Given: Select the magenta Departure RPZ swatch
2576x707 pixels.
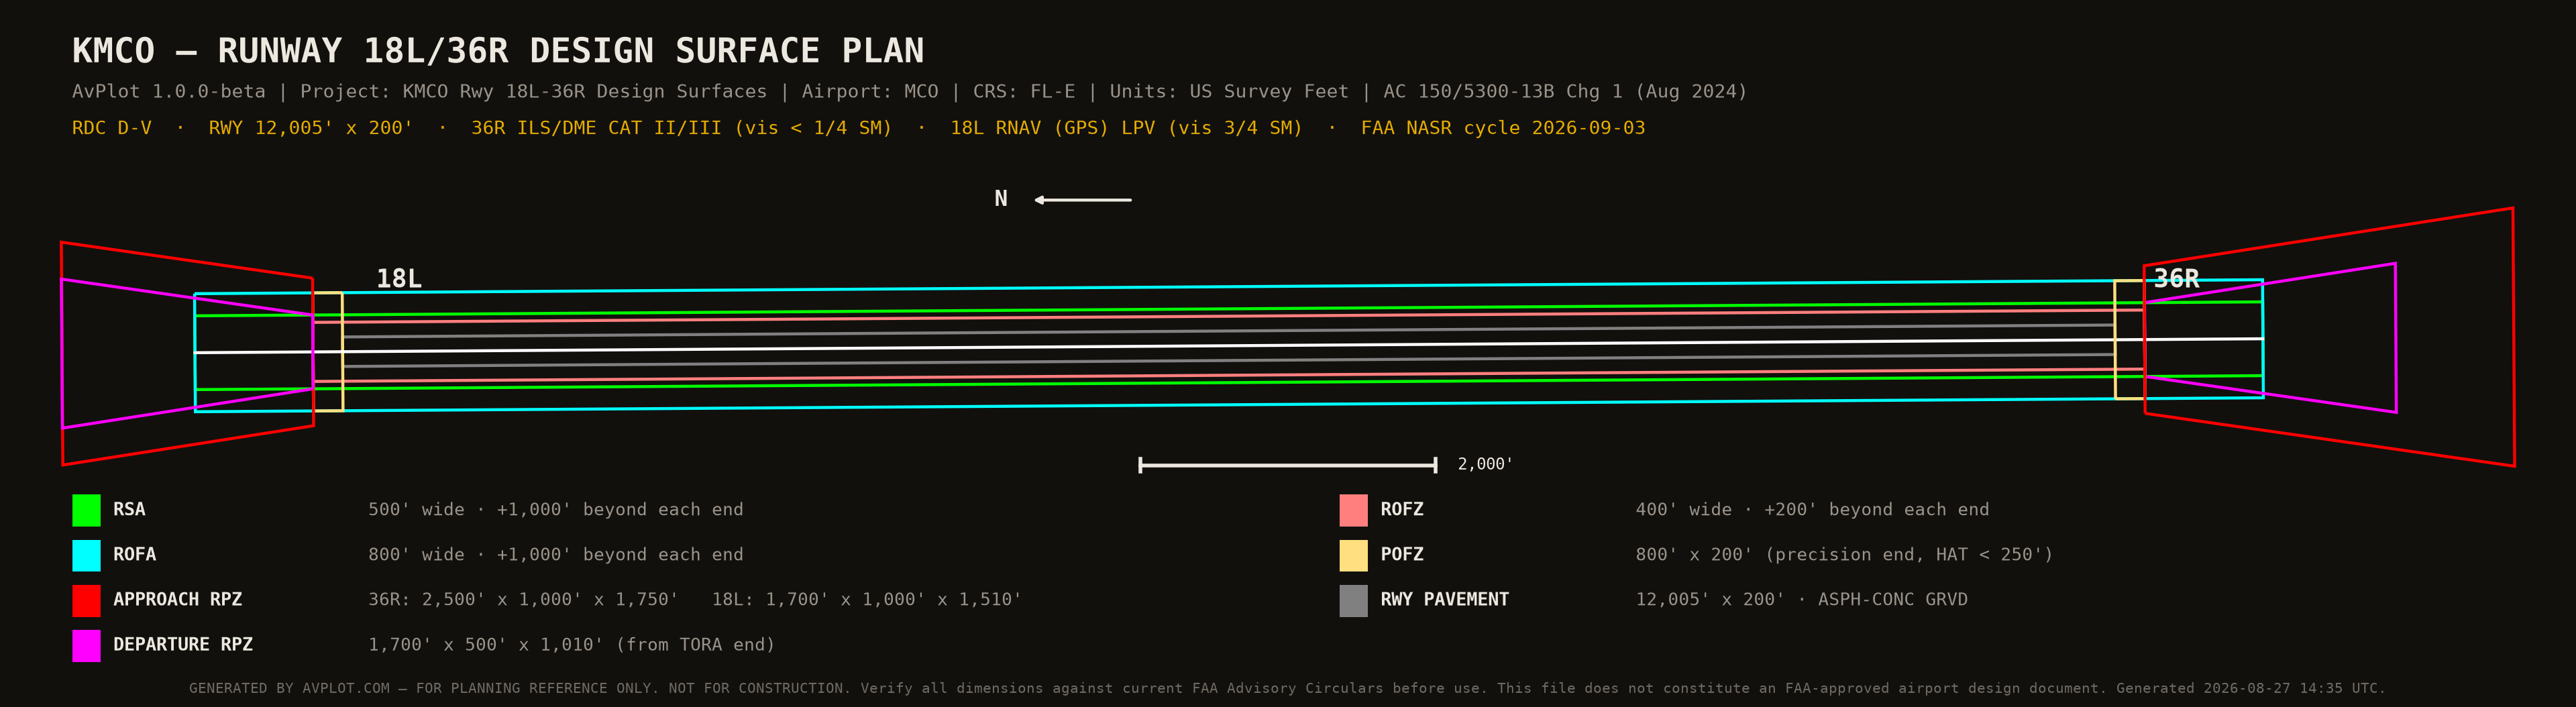Looking at the screenshot, I should coord(86,645).
